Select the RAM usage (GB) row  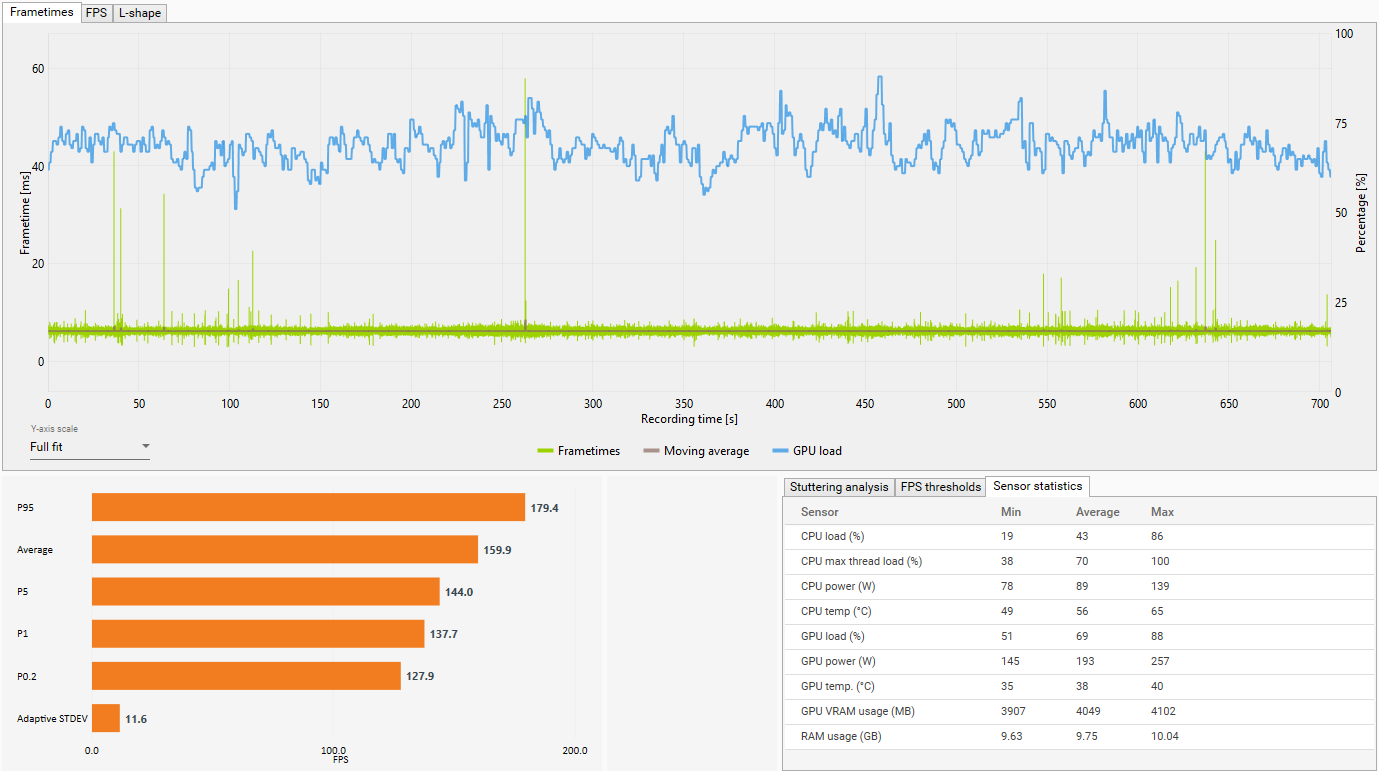pos(1078,736)
